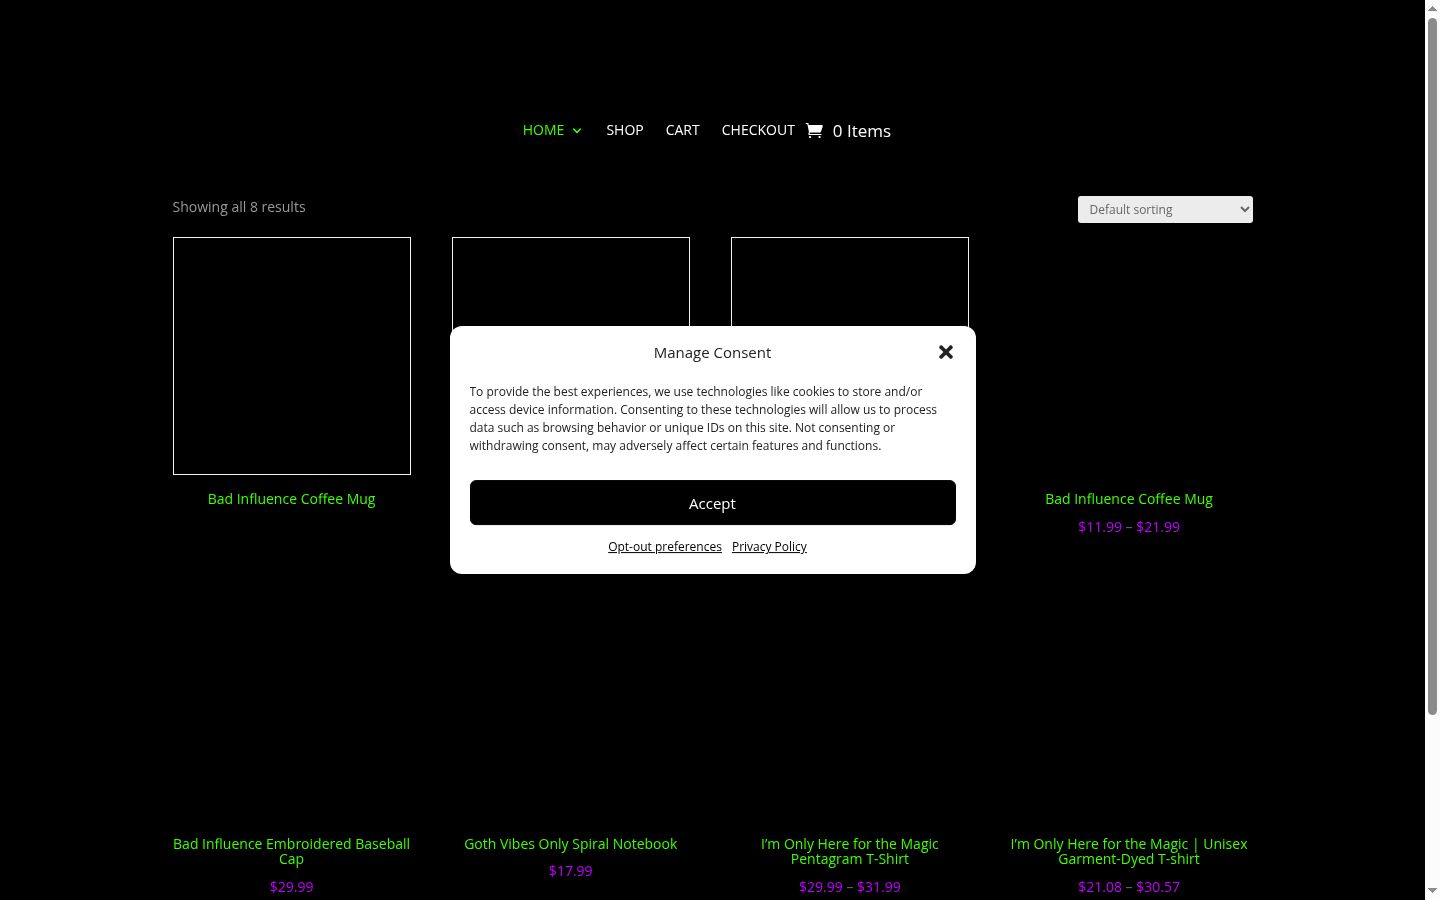
Task: Open the Magic Pentagram T-Shirt product
Action: tap(849, 851)
